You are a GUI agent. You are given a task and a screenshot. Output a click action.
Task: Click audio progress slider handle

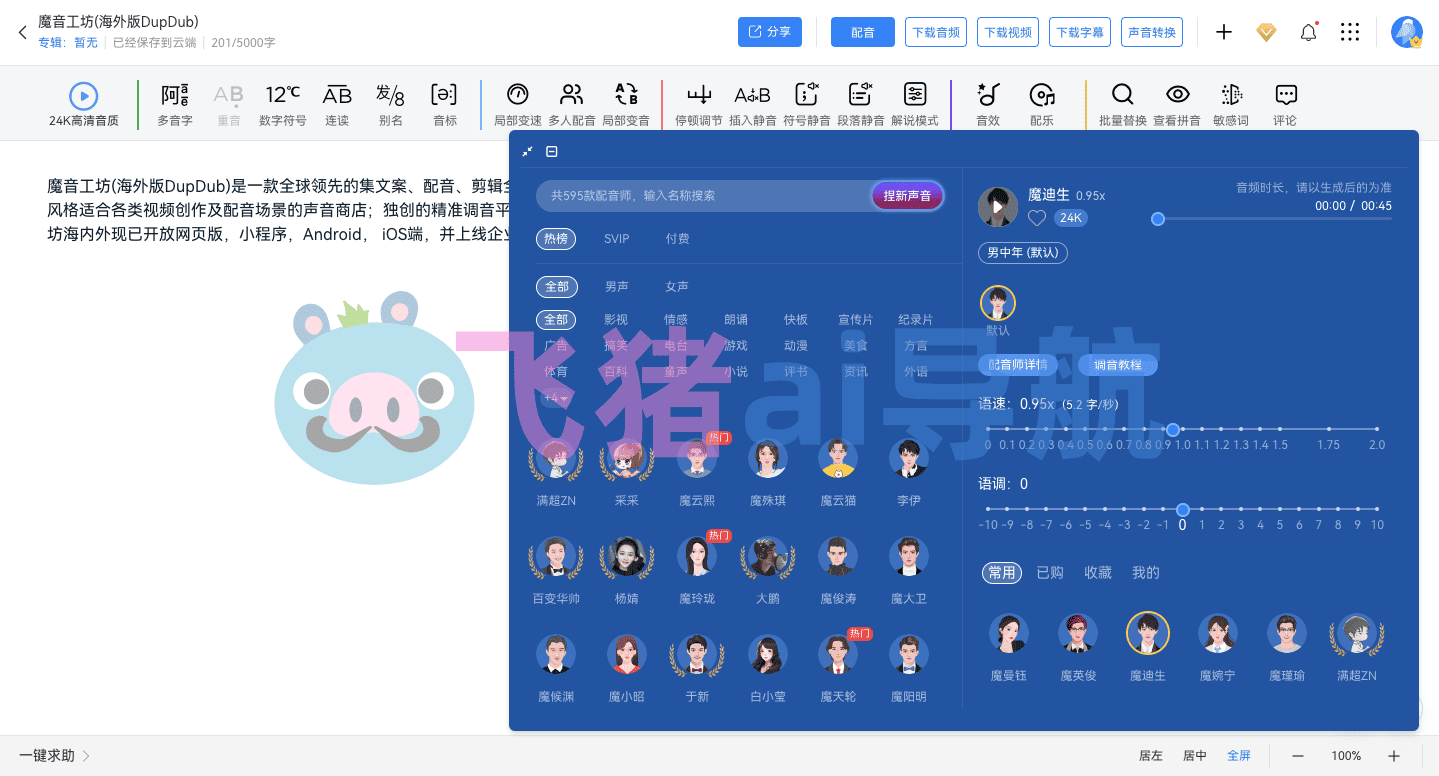(1158, 219)
